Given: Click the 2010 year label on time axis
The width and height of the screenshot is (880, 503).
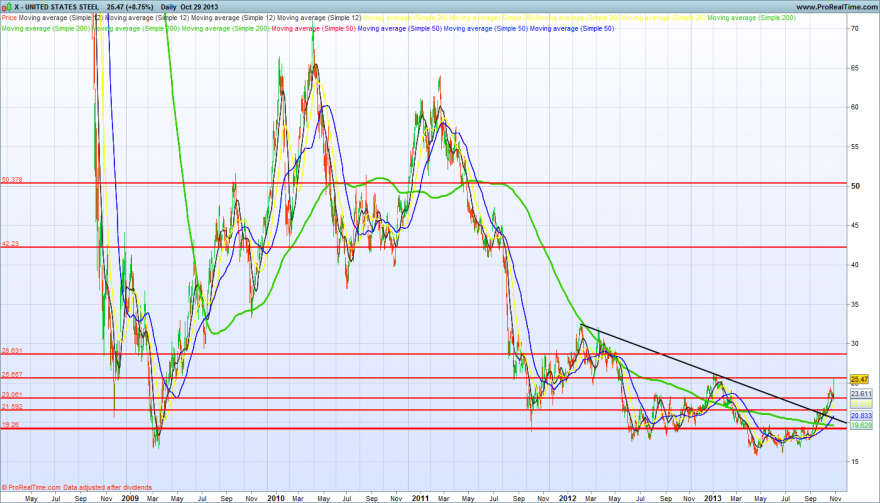Looking at the screenshot, I should [x=276, y=497].
